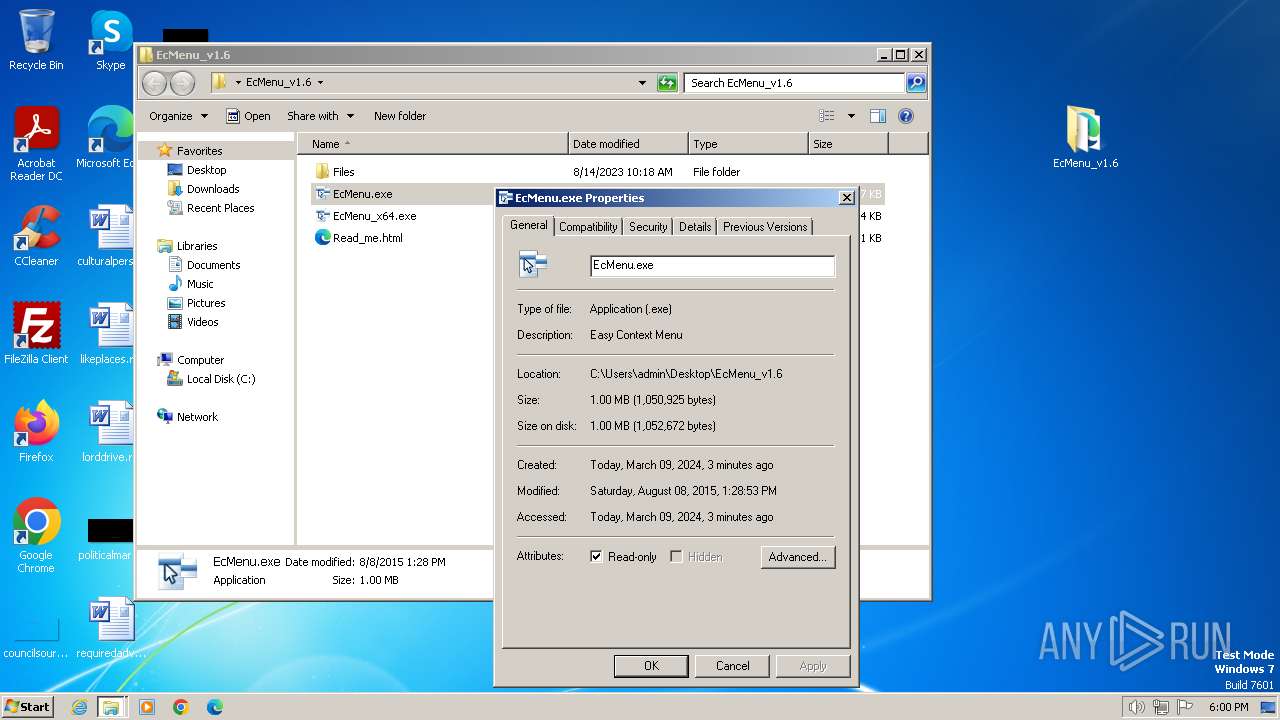Click the Explorer Forward navigation button
This screenshot has width=1280, height=720.
coord(182,83)
